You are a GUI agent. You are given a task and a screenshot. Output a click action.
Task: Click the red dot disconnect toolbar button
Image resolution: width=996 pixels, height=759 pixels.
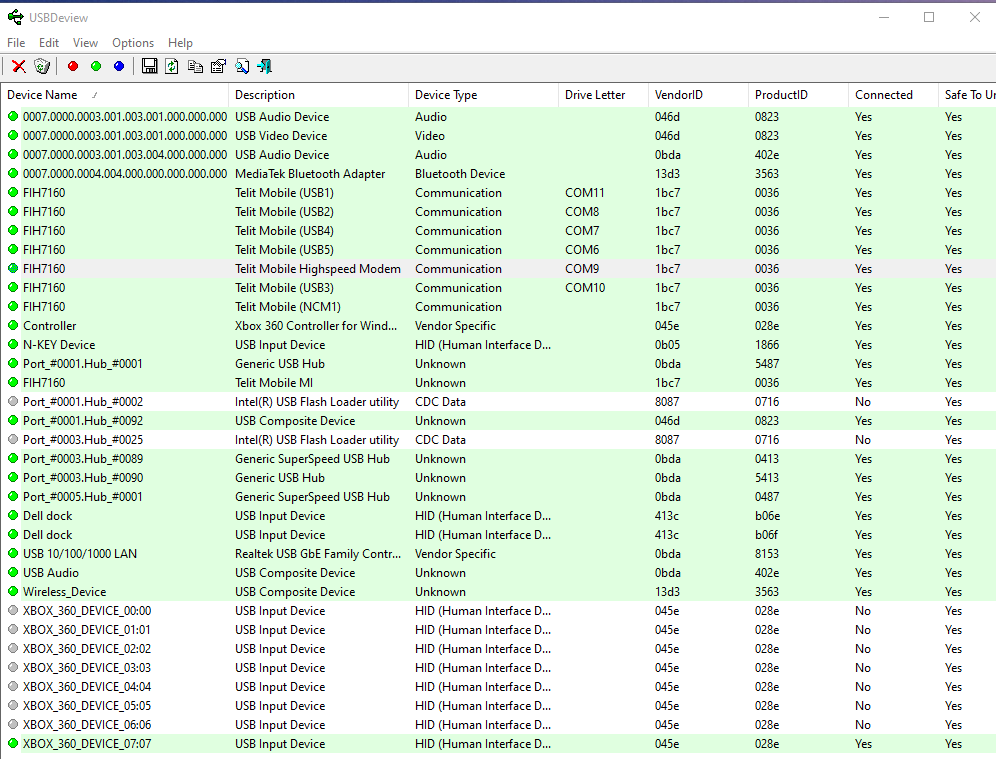coord(73,66)
